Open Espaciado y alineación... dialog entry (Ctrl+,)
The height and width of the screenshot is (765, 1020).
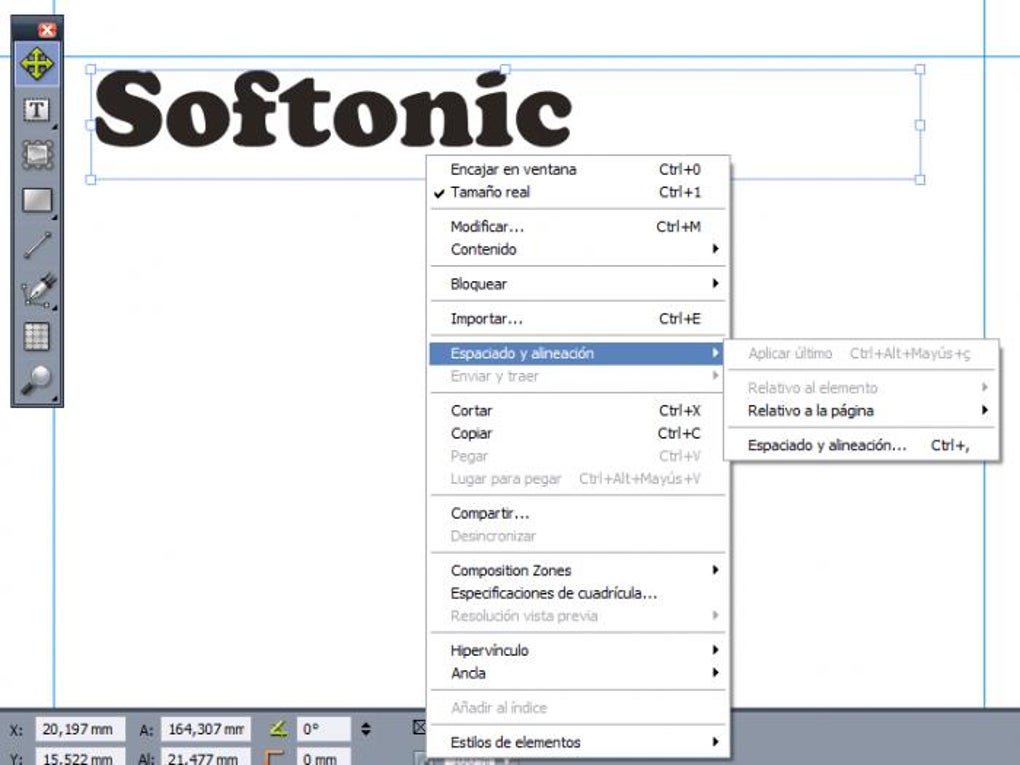[x=862, y=446]
